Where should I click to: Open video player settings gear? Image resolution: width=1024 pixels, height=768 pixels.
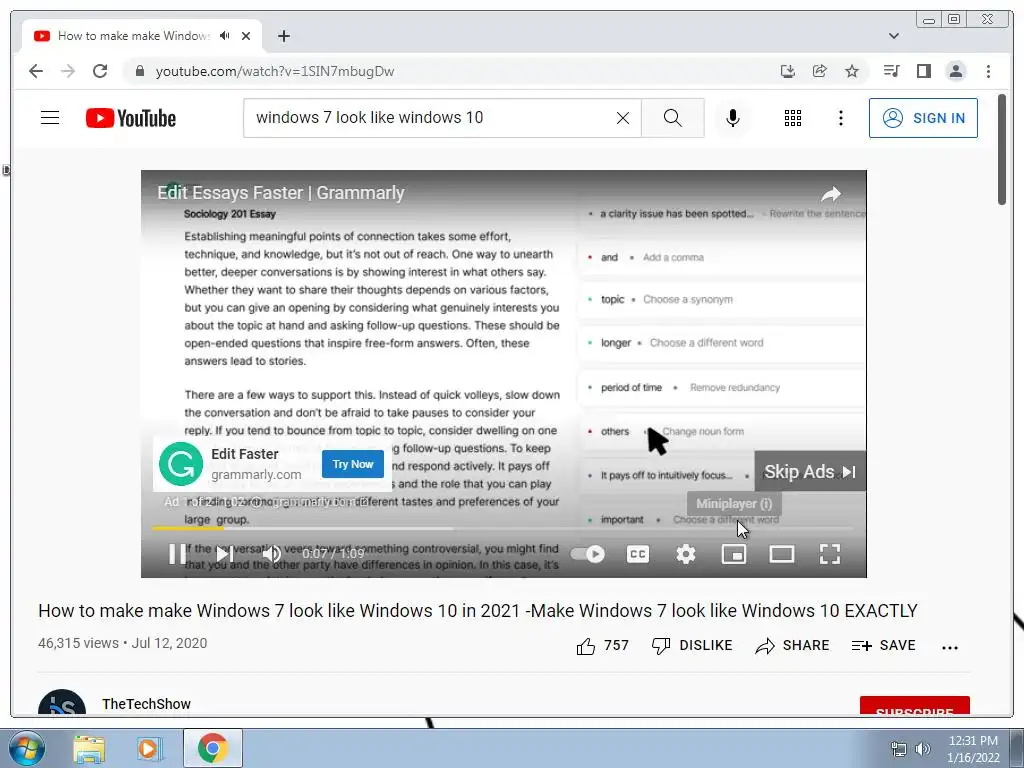(x=686, y=554)
